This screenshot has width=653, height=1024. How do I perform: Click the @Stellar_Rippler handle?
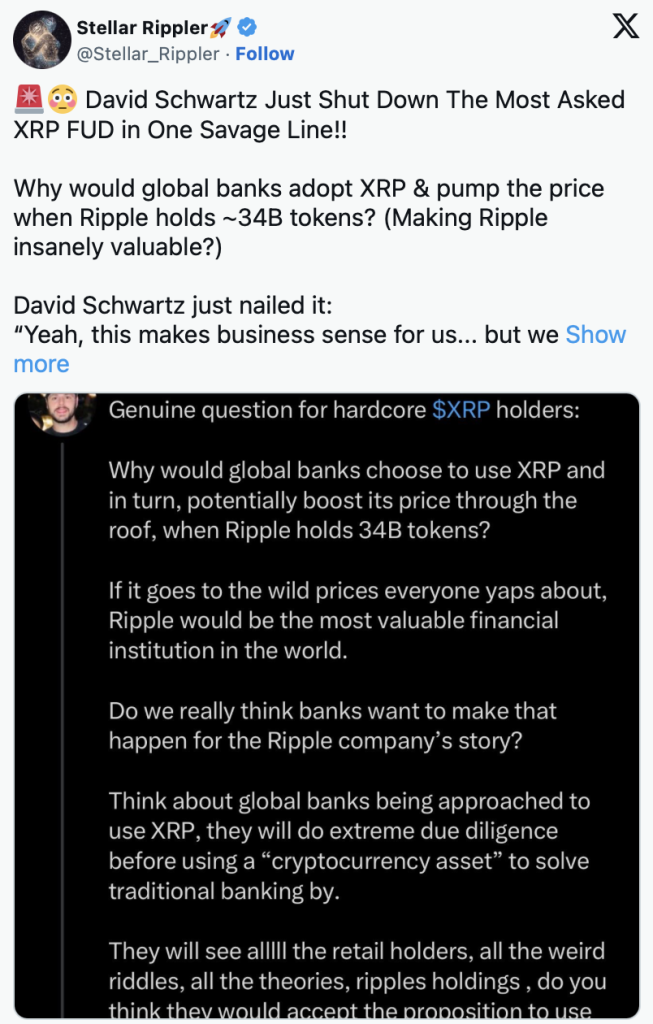pyautogui.click(x=148, y=53)
